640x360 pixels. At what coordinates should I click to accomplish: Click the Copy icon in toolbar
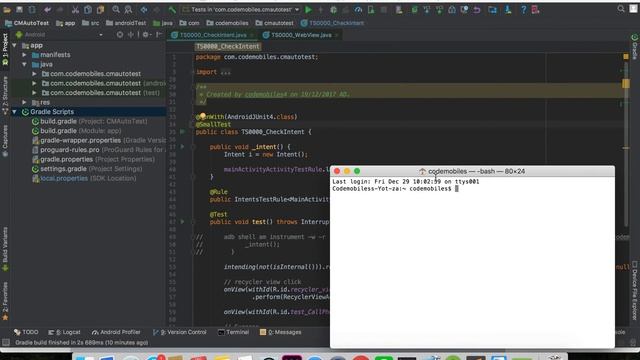pyautogui.click(x=88, y=9)
